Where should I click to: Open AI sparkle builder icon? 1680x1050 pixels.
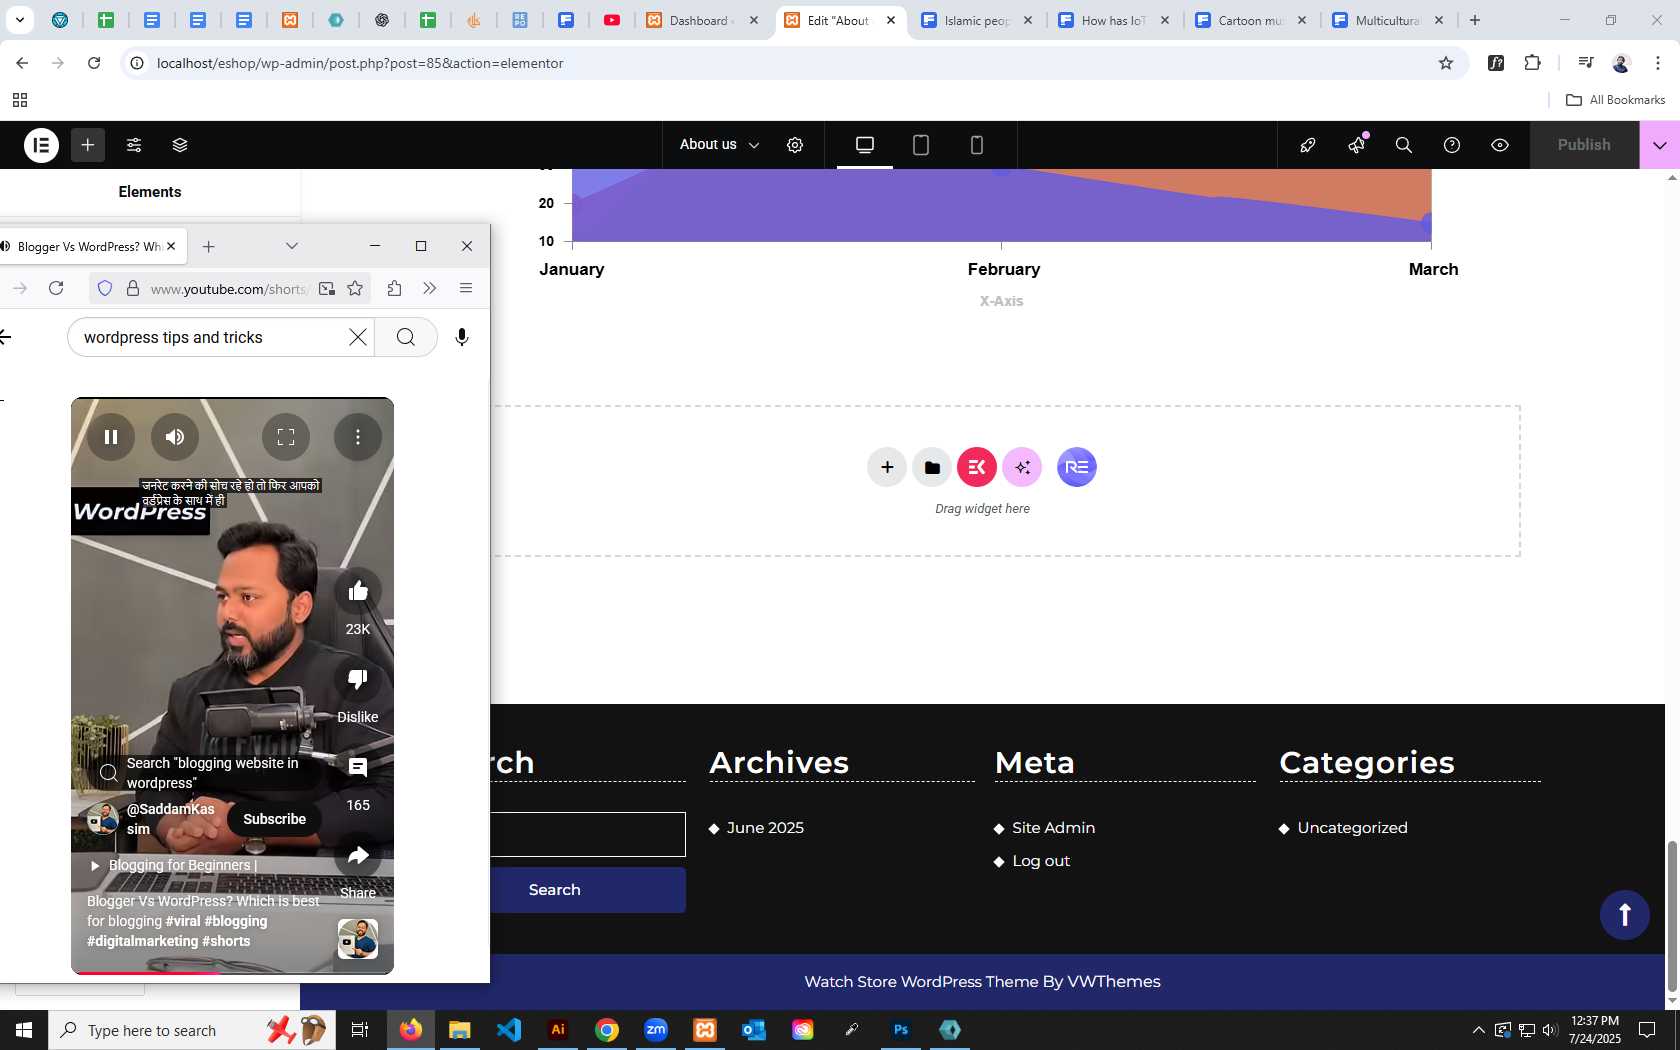[1022, 467]
